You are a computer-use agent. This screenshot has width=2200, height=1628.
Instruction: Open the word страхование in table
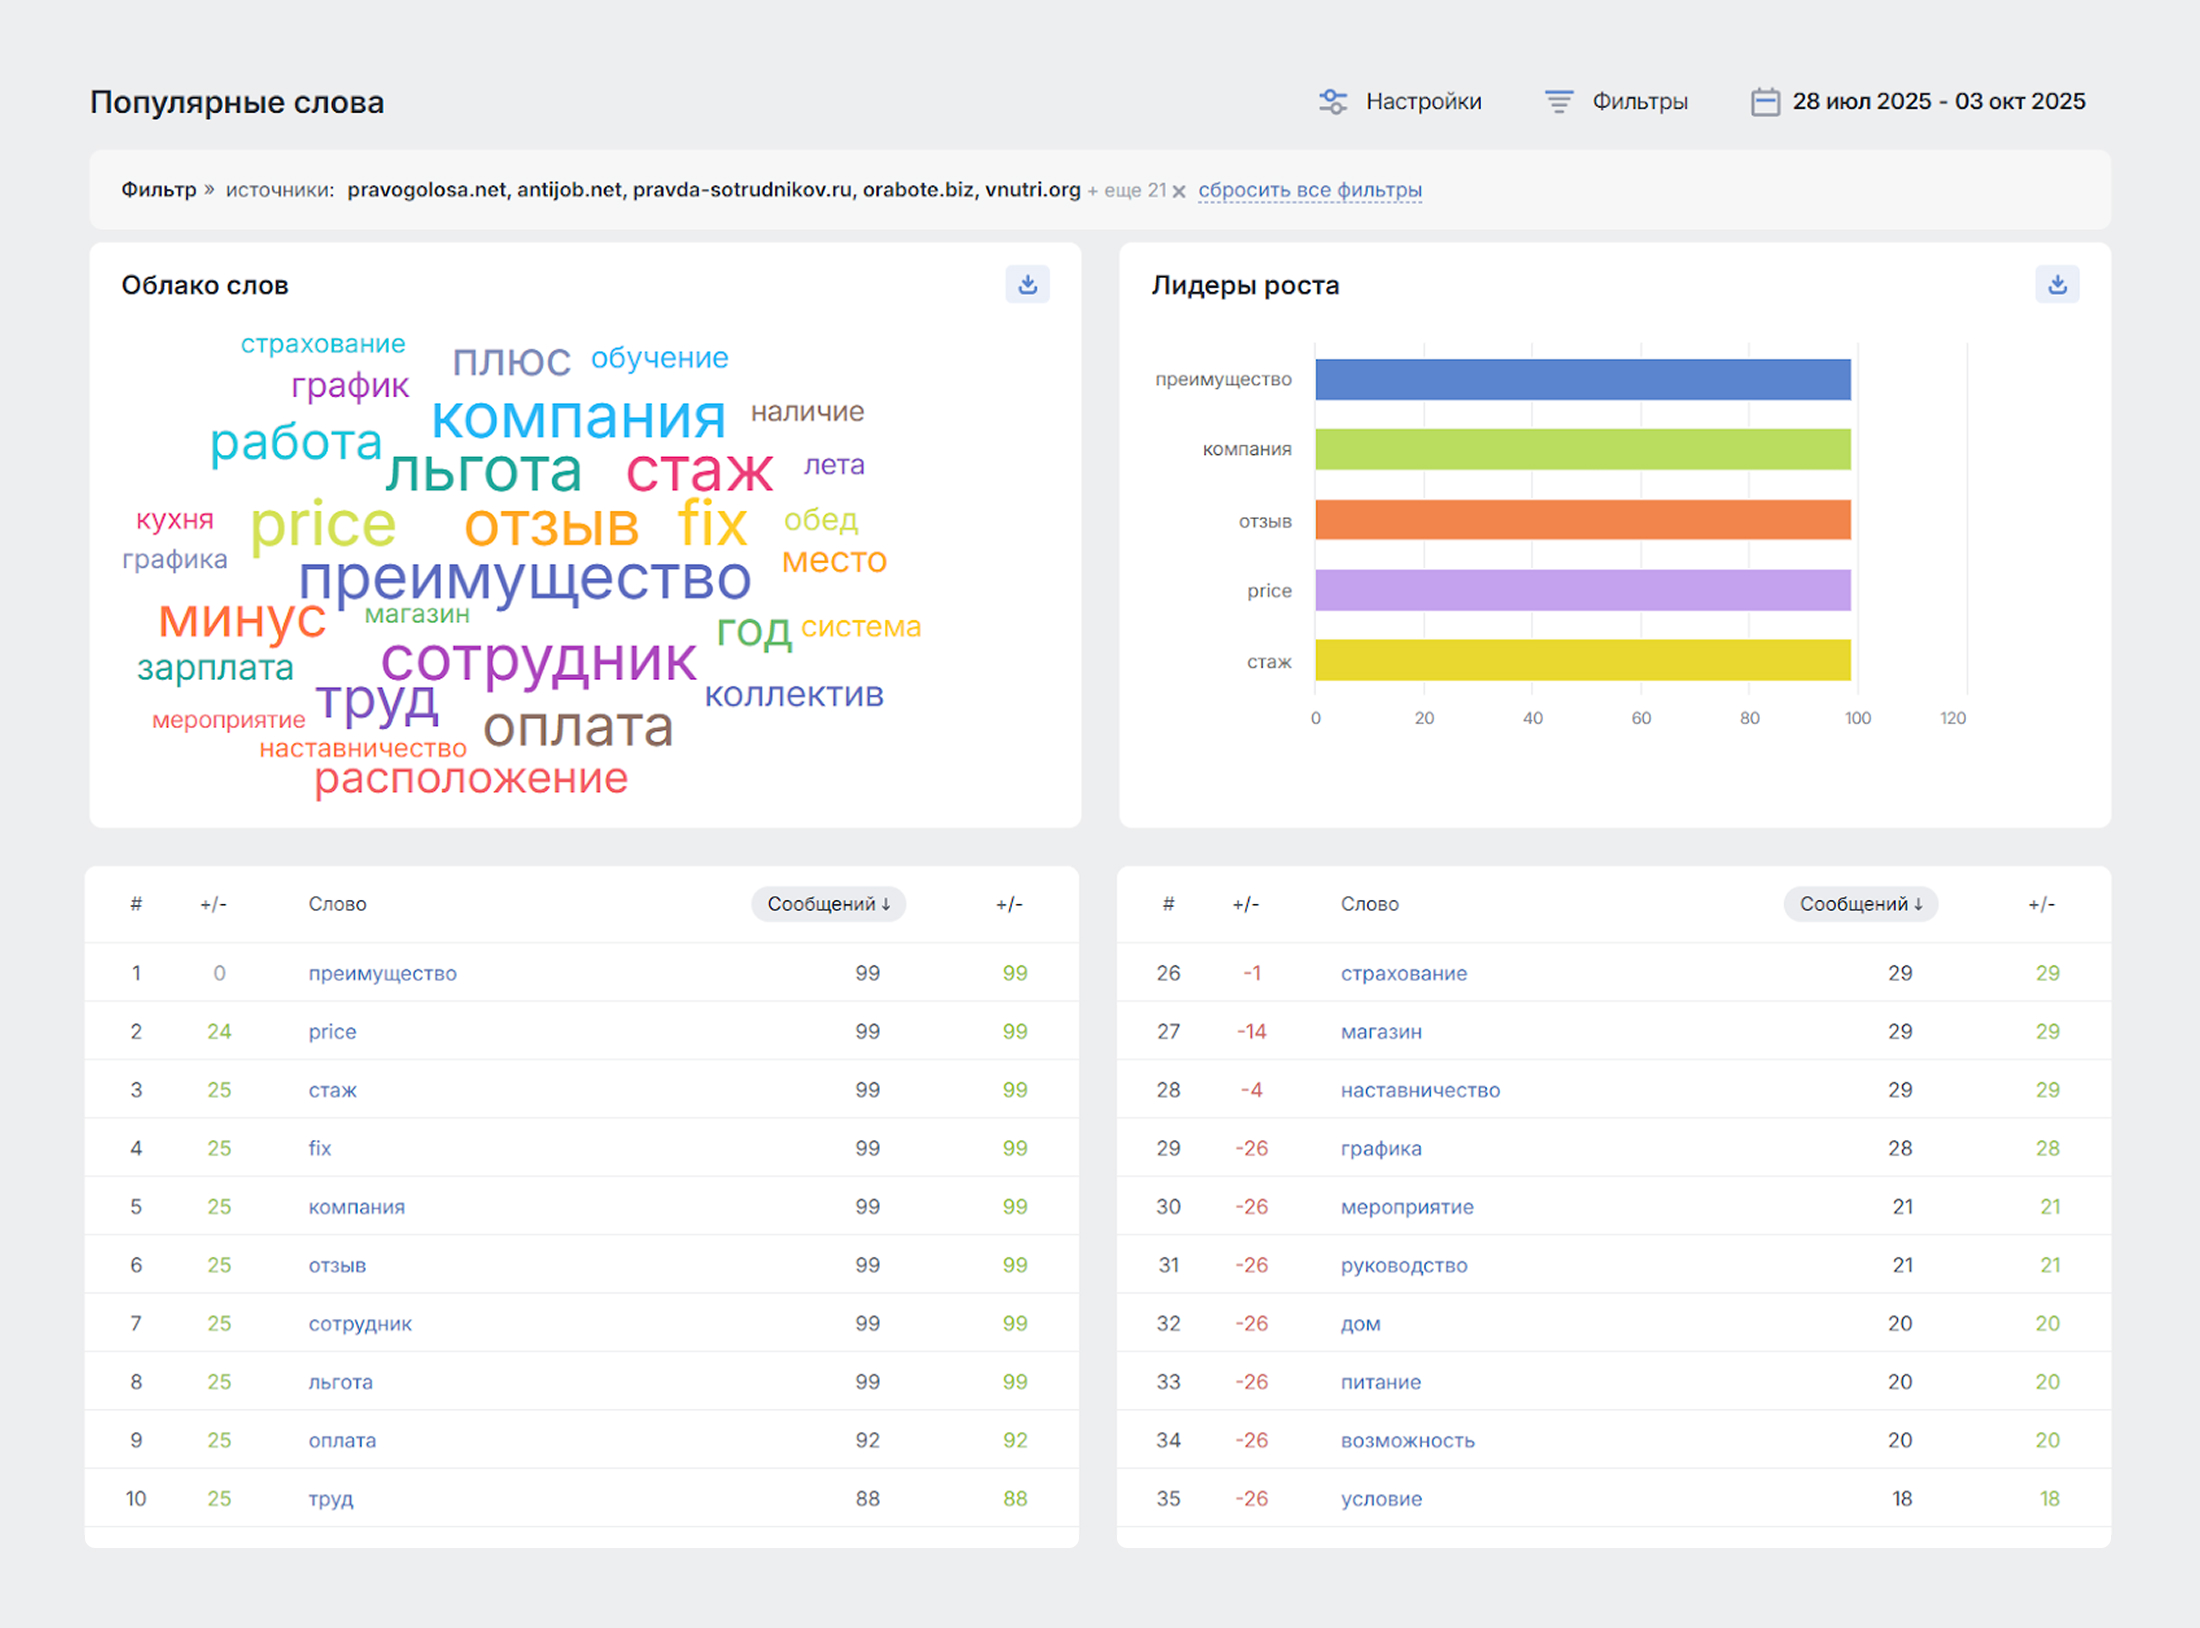(1403, 973)
